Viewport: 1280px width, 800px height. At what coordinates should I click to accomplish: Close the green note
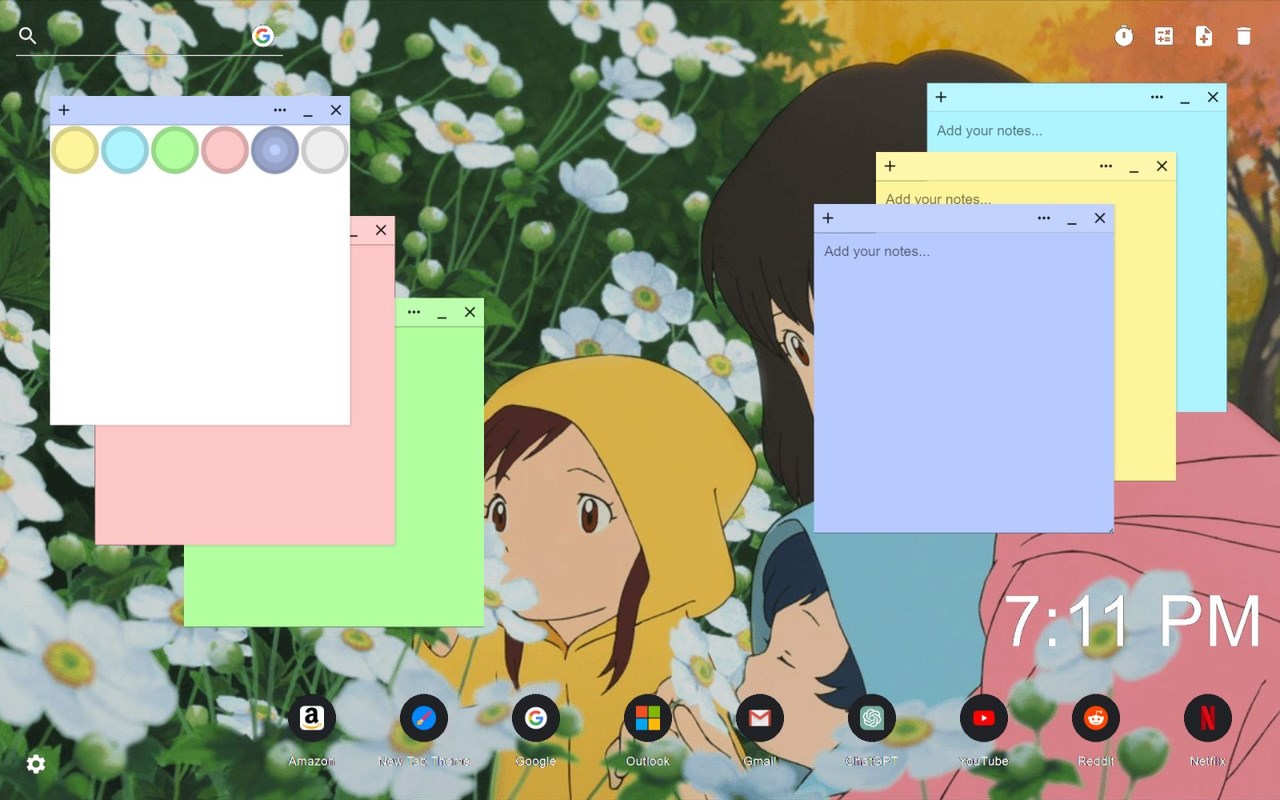pyautogui.click(x=470, y=312)
